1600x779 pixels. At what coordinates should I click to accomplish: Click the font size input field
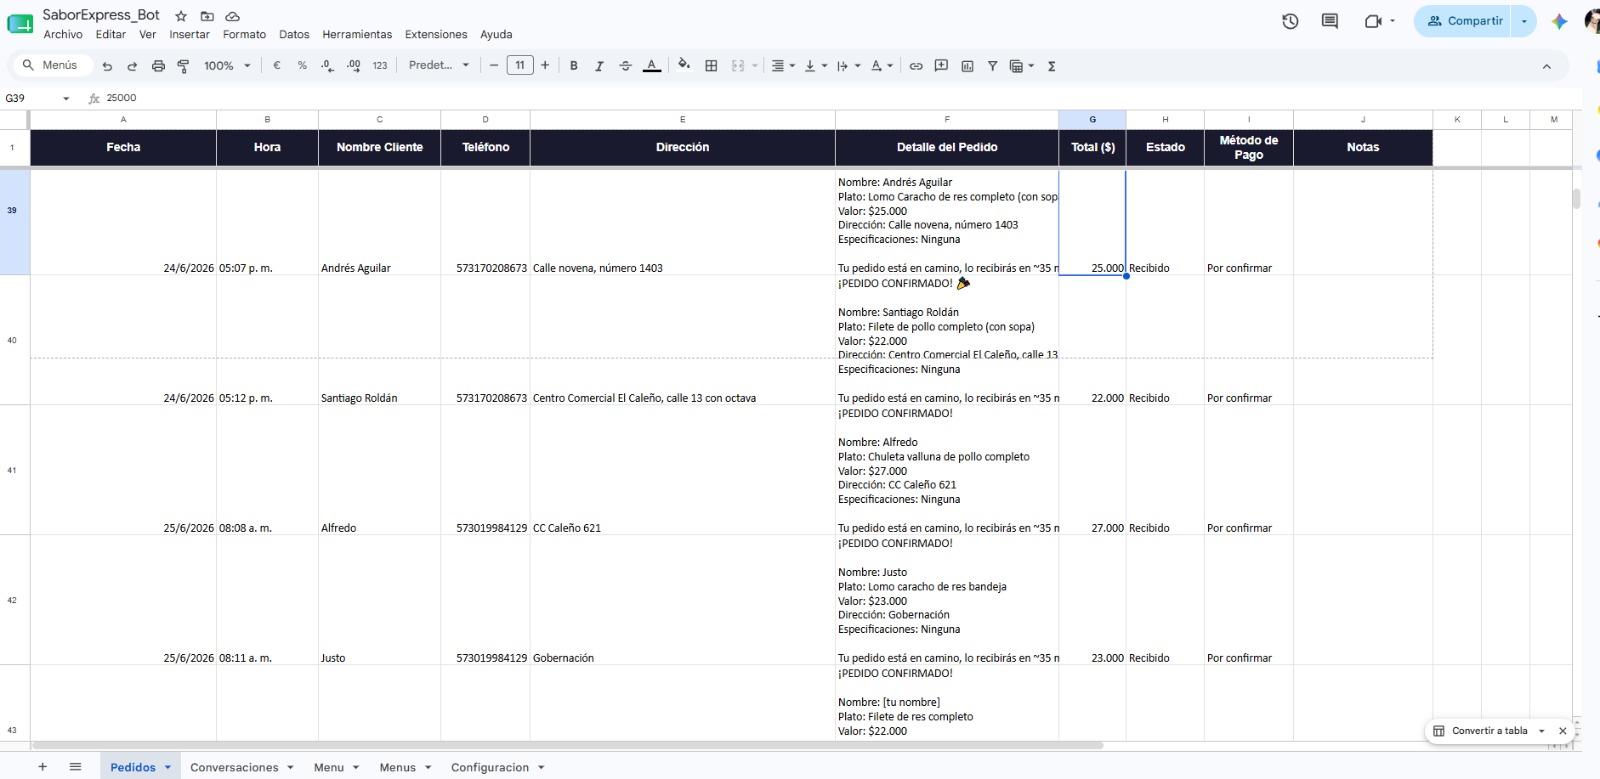click(520, 65)
